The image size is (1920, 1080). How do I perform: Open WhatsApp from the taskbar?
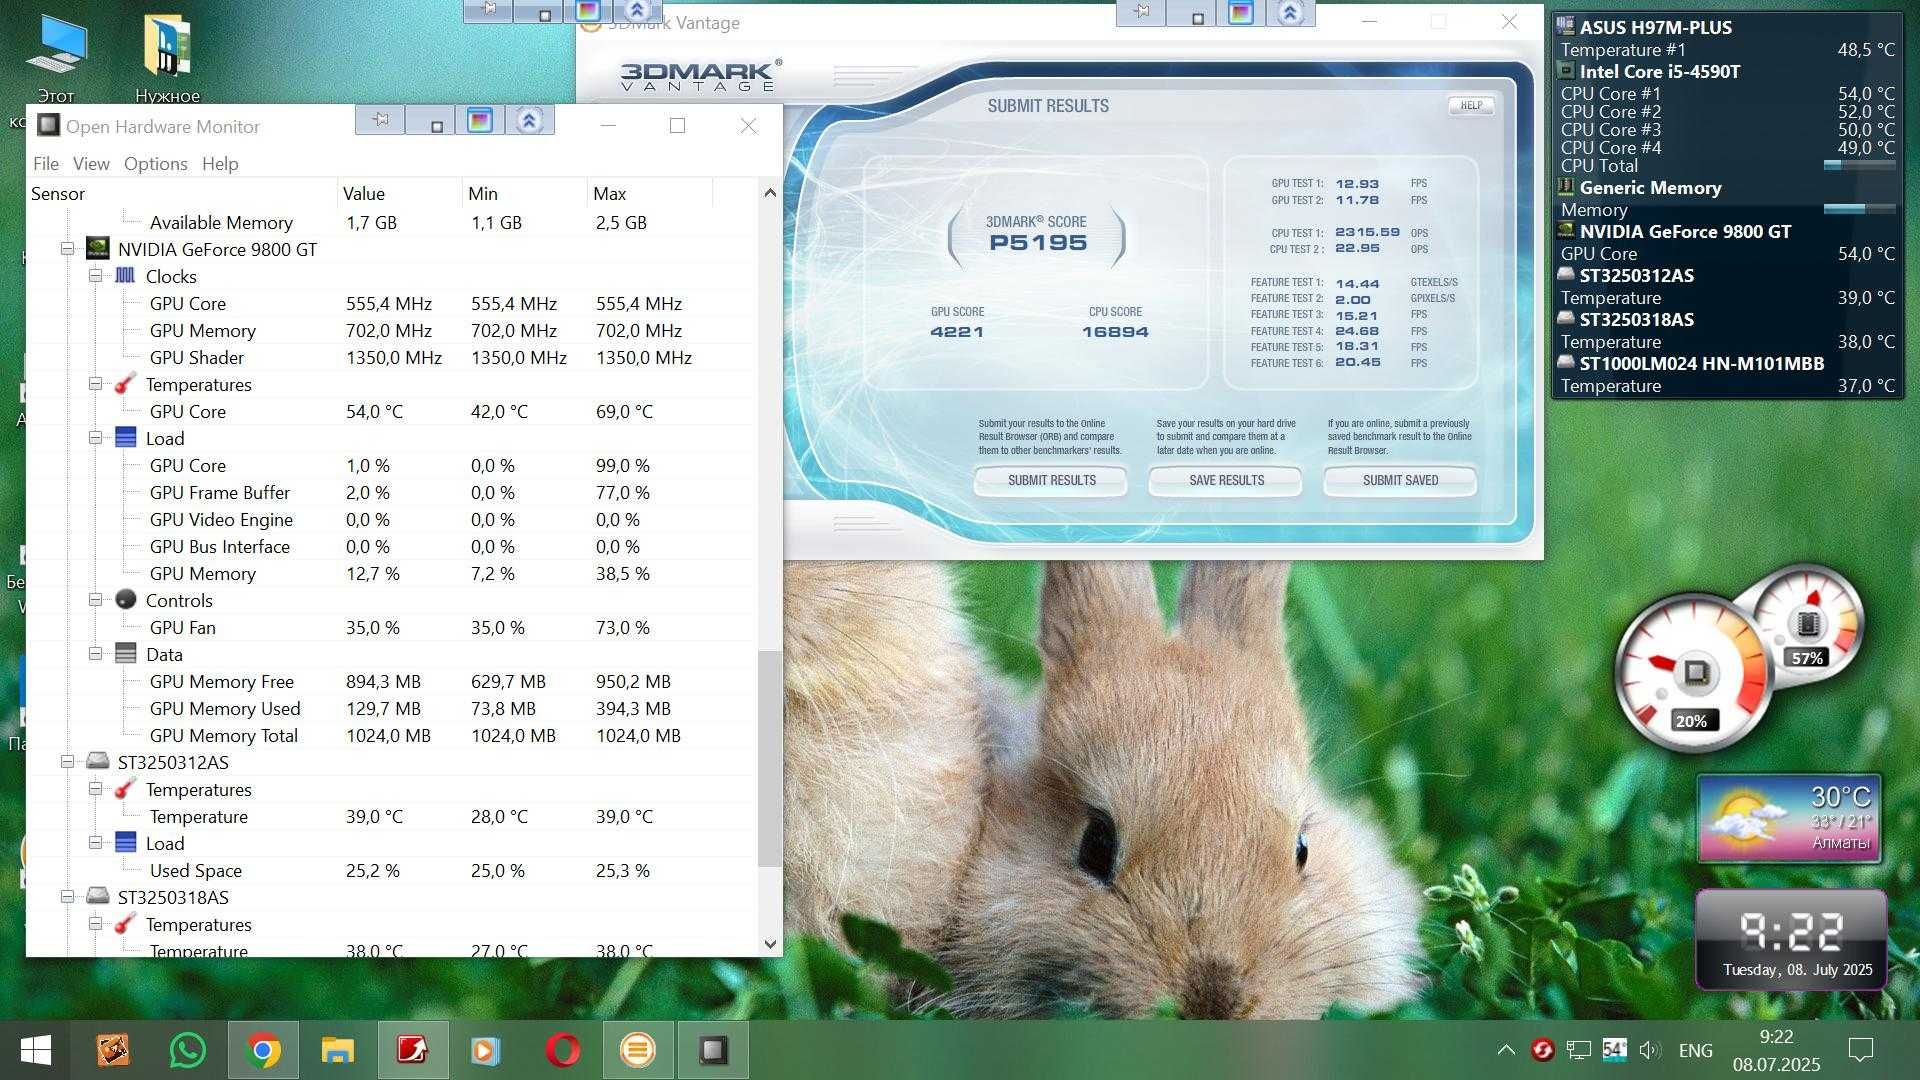188,1050
